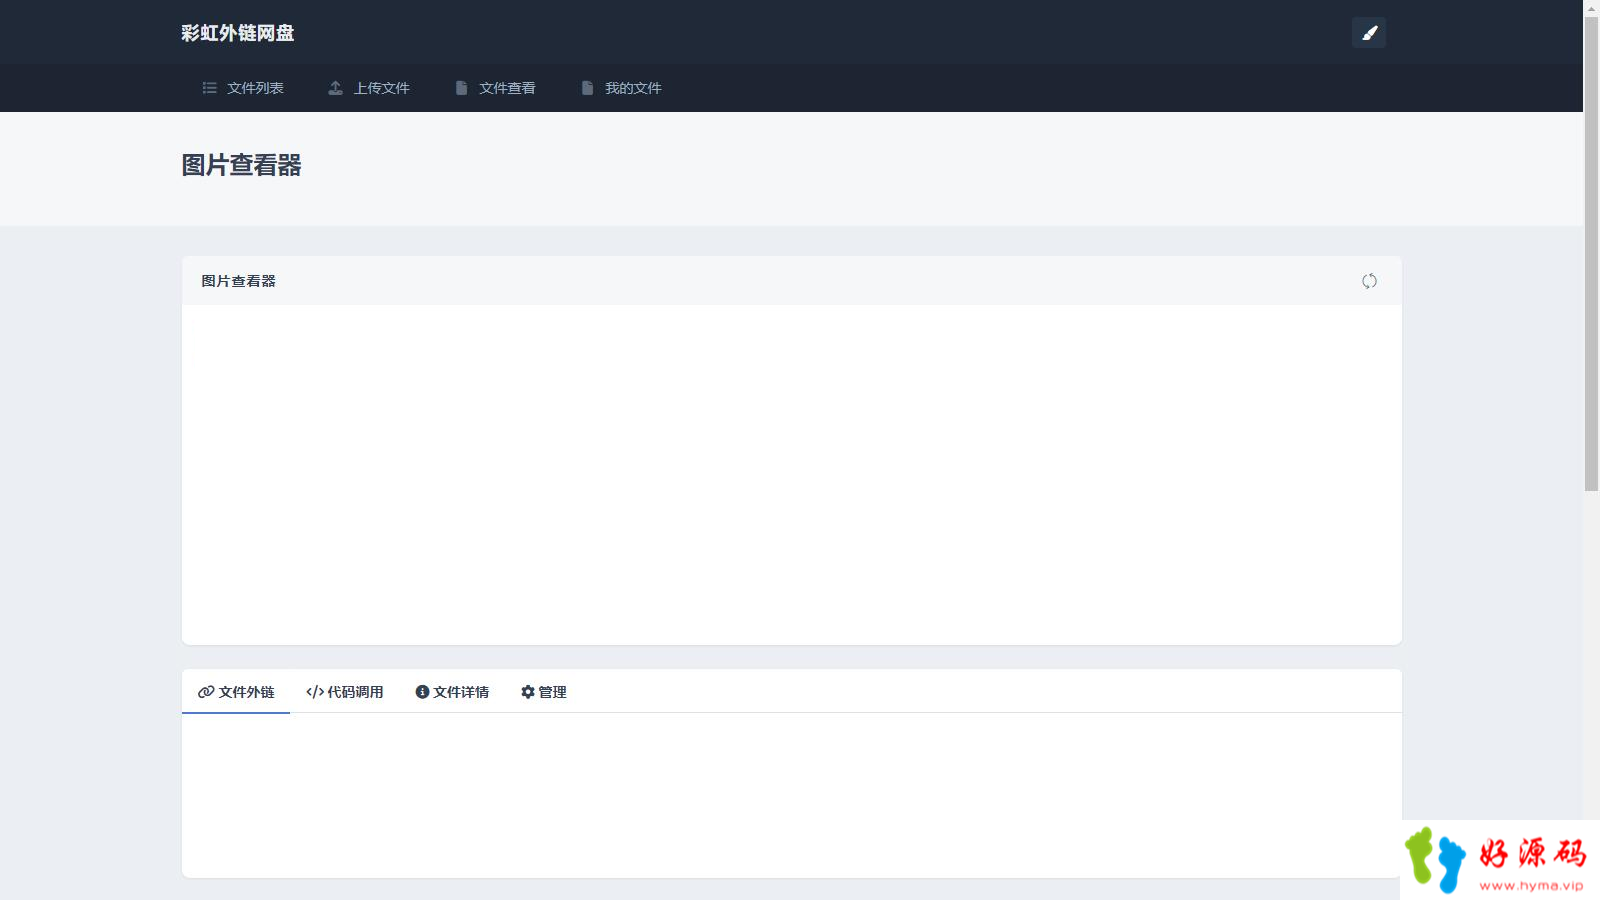Screen dimensions: 1600x900
Task: Click scrollbar up arrow at top
Action: click(x=1591, y=8)
